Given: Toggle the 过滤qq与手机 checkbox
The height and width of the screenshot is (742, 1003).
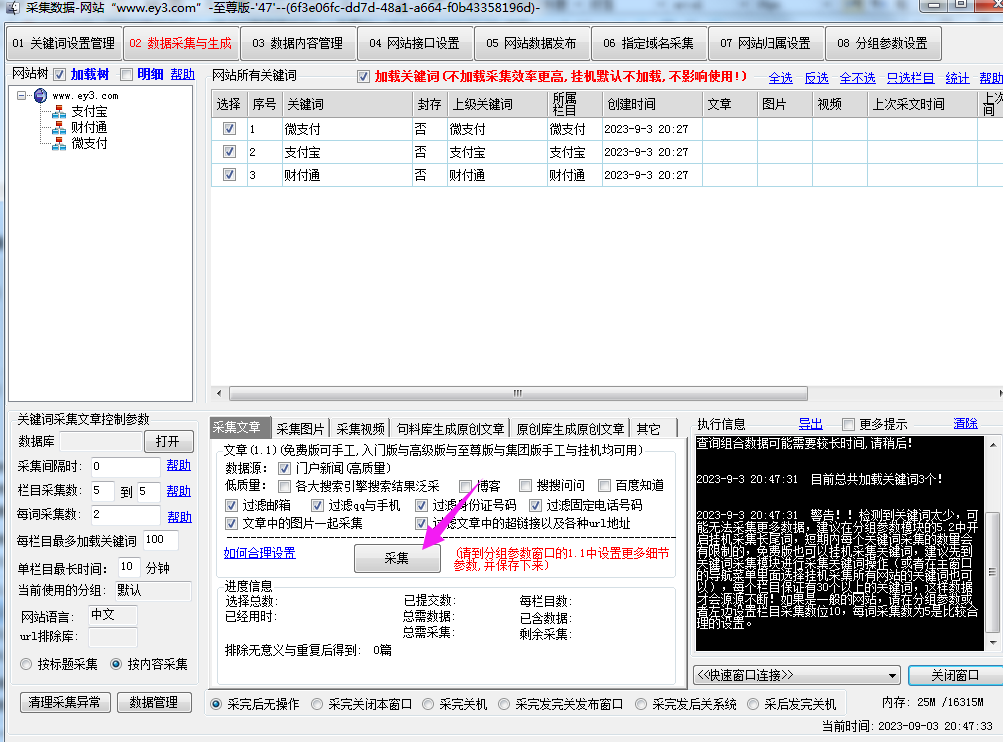Looking at the screenshot, I should (317, 505).
